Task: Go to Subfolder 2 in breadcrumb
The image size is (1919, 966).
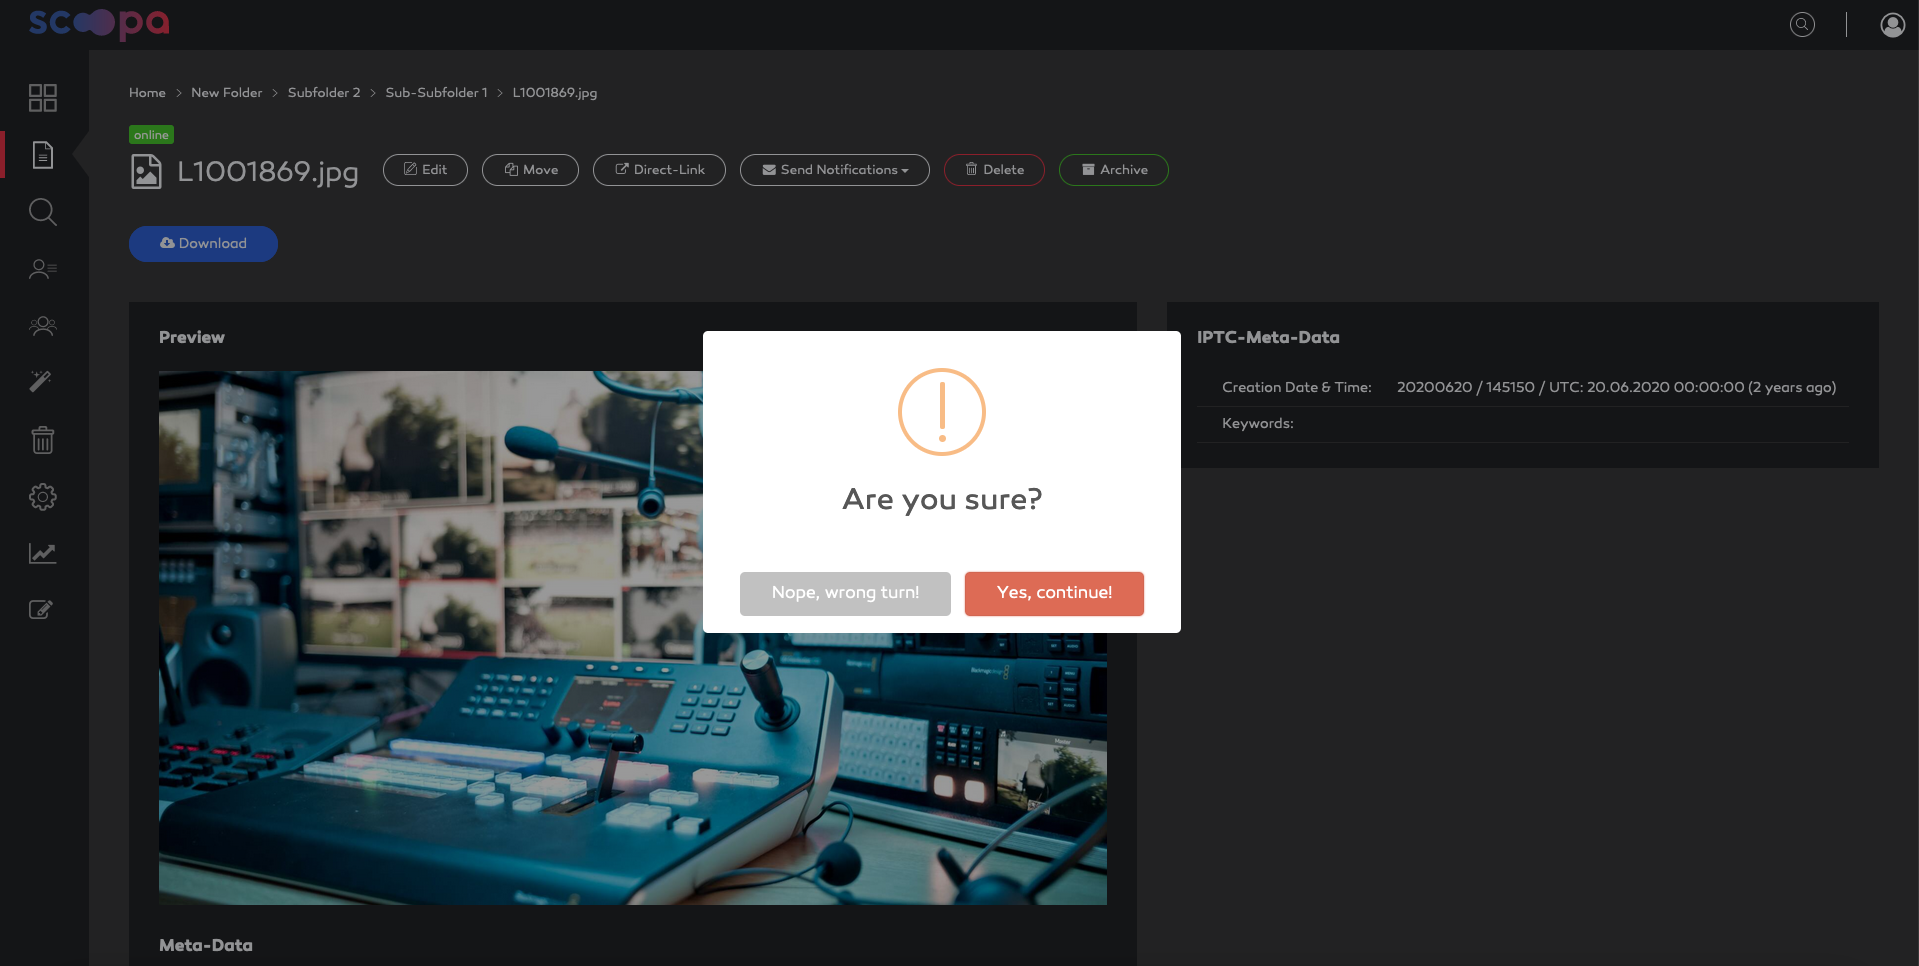Action: [x=324, y=93]
